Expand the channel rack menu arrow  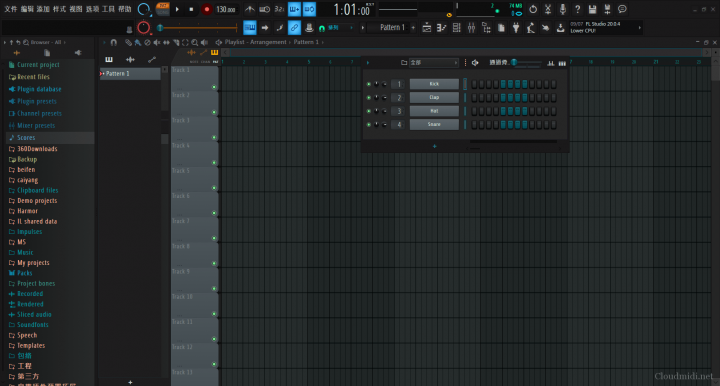(368, 63)
